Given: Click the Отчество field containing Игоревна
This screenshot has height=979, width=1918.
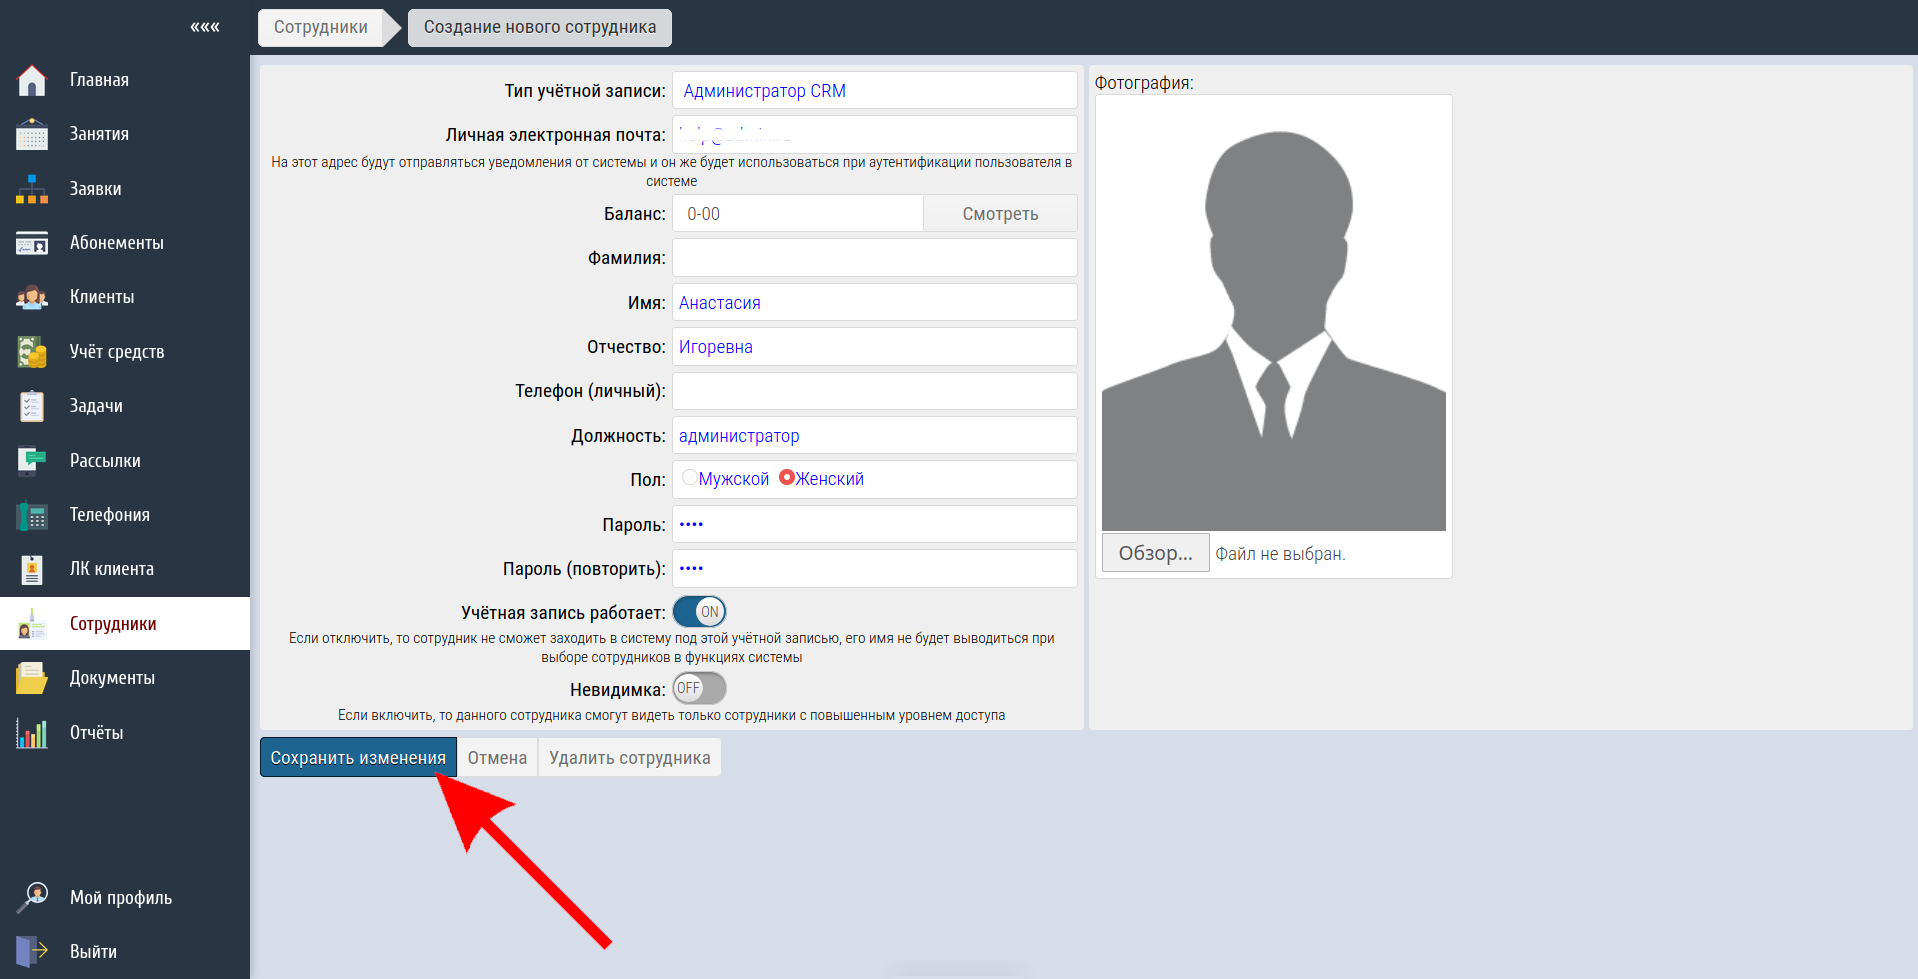Looking at the screenshot, I should click(875, 346).
